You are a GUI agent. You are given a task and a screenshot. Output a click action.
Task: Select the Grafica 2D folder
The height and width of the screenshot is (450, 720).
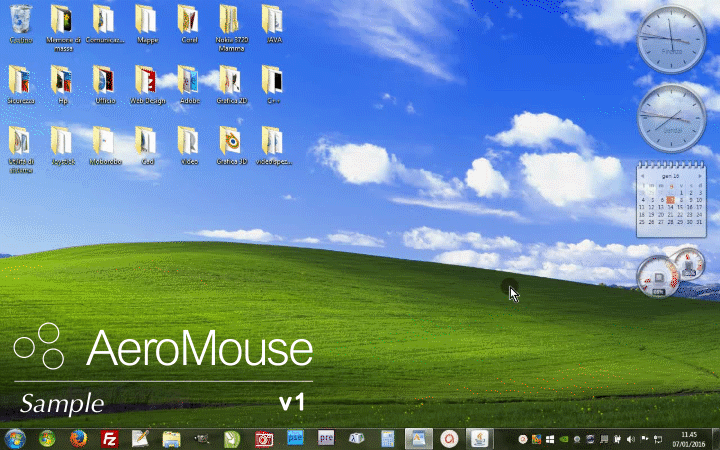[231, 84]
